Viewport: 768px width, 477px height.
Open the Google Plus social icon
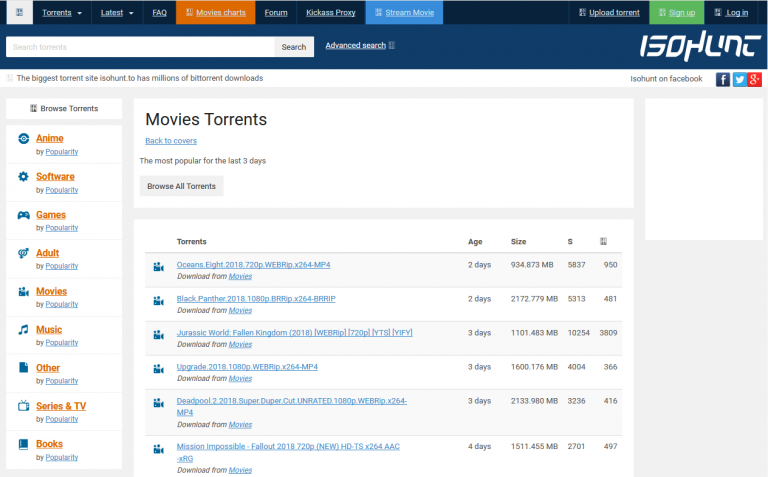point(754,79)
